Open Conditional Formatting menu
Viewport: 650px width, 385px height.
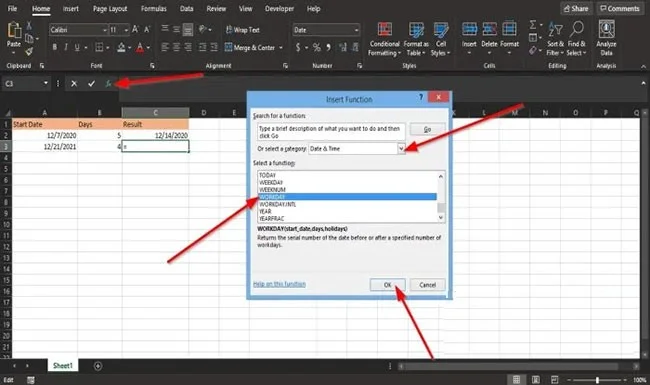pos(385,39)
